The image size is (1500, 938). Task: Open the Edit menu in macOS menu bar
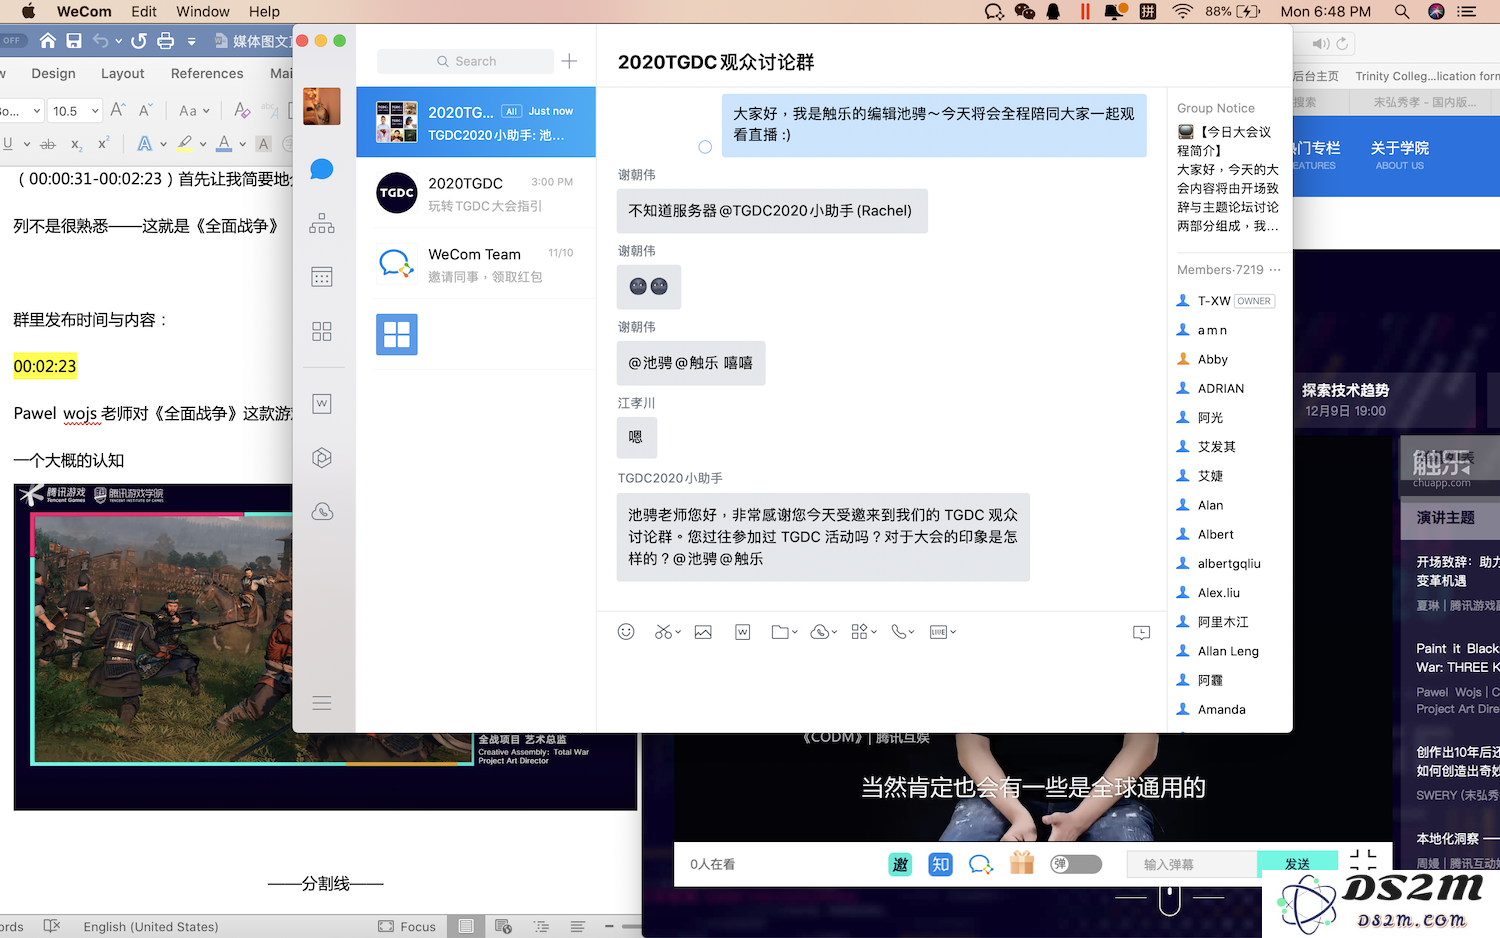point(144,11)
